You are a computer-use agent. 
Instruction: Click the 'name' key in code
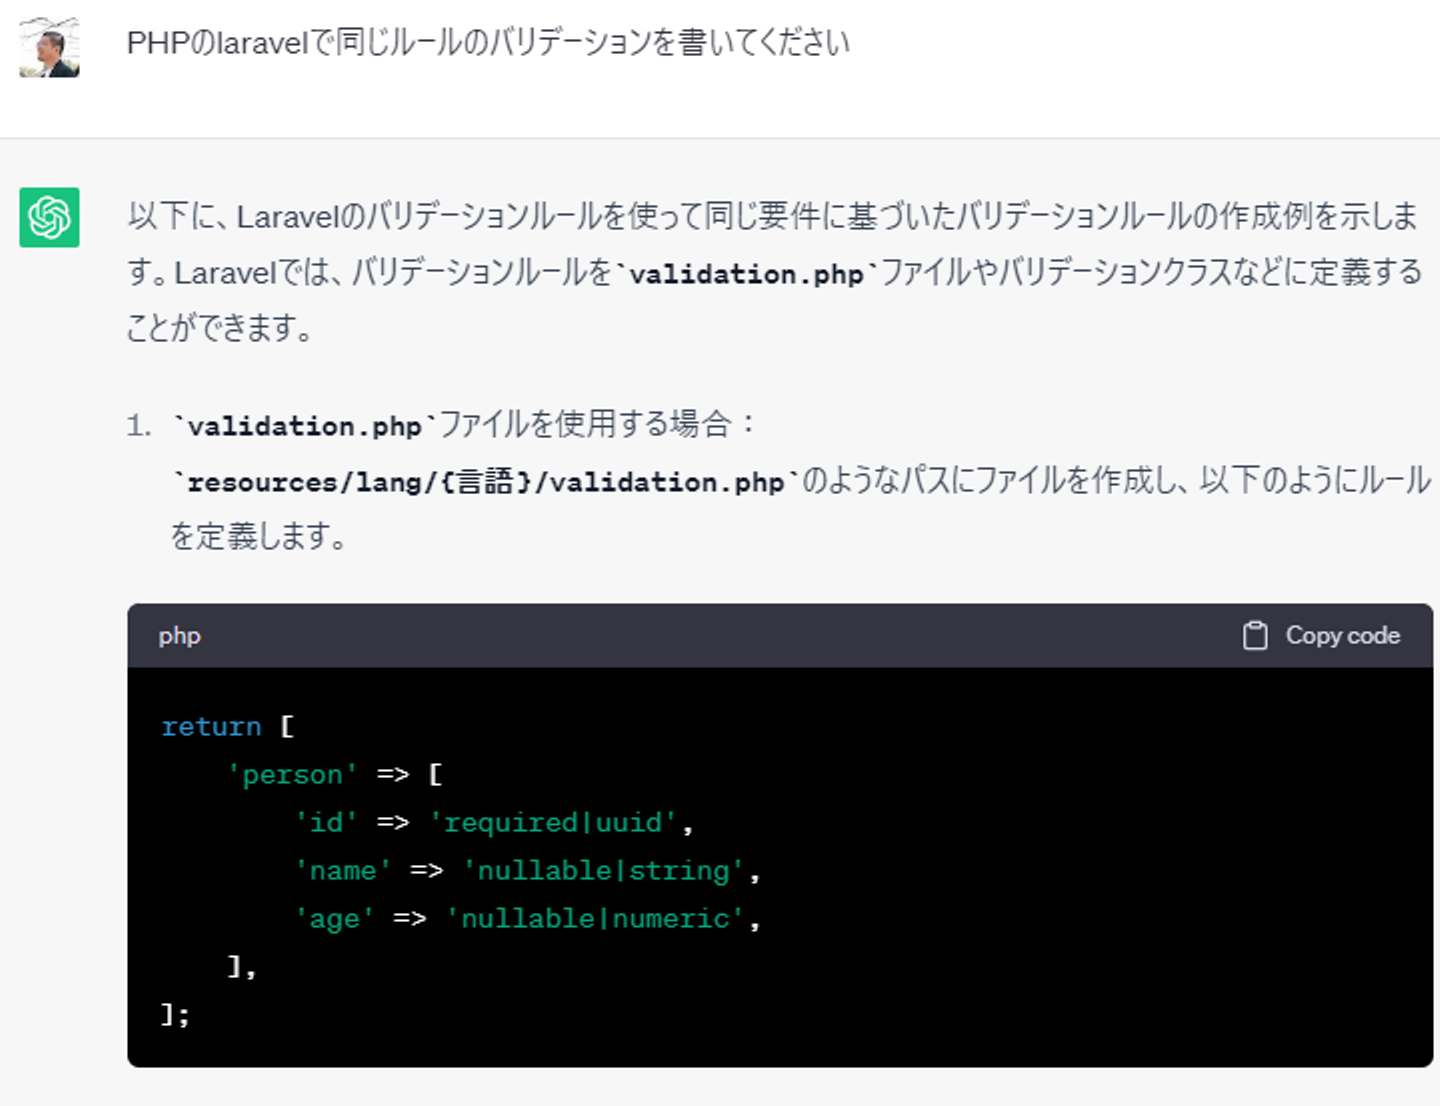343,871
